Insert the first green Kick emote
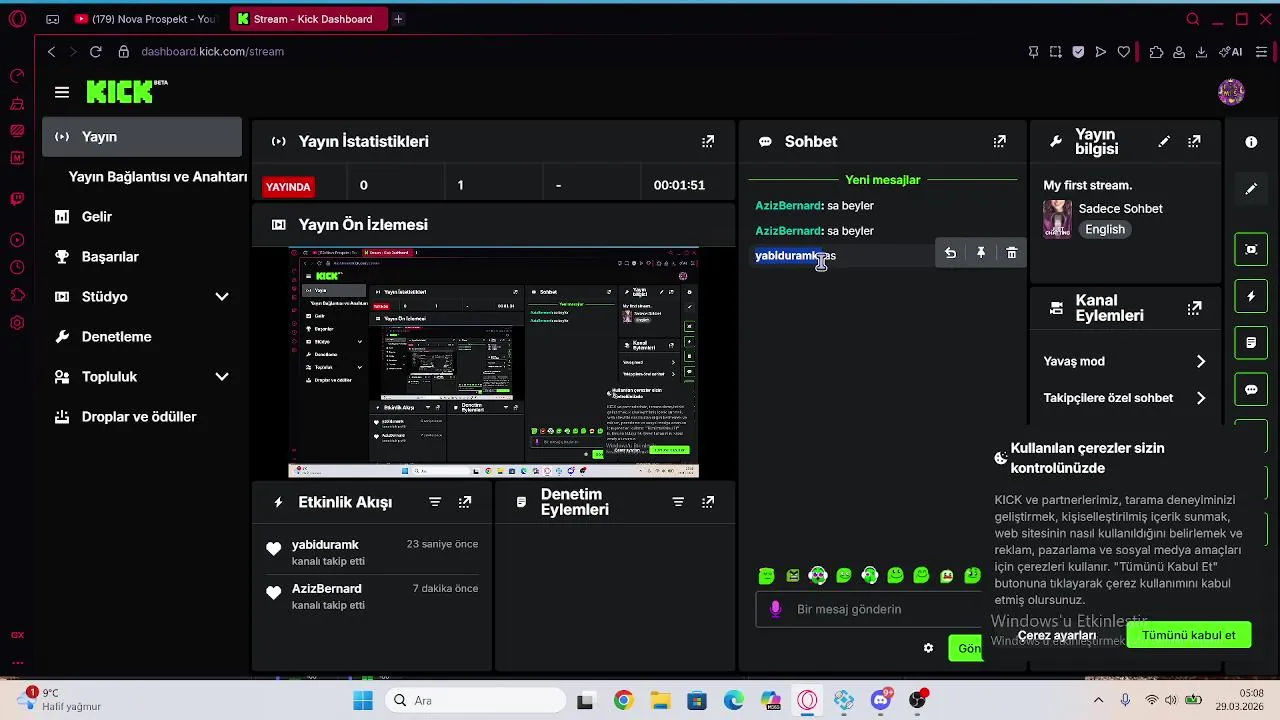The width and height of the screenshot is (1280, 720). [x=767, y=576]
